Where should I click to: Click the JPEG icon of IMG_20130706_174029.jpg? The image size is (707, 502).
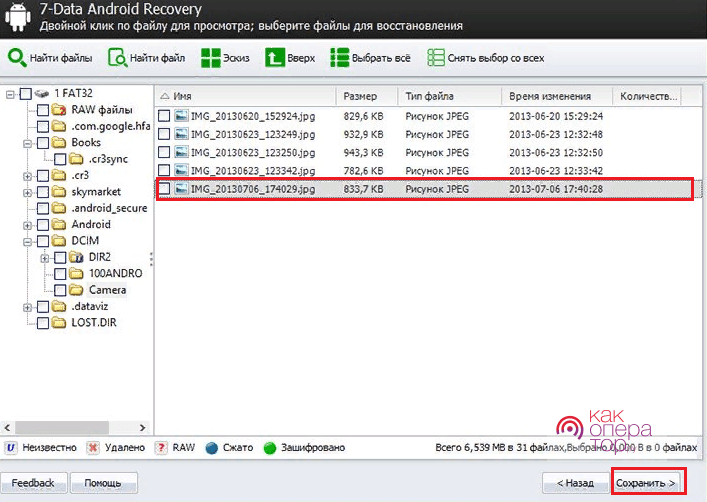point(181,189)
